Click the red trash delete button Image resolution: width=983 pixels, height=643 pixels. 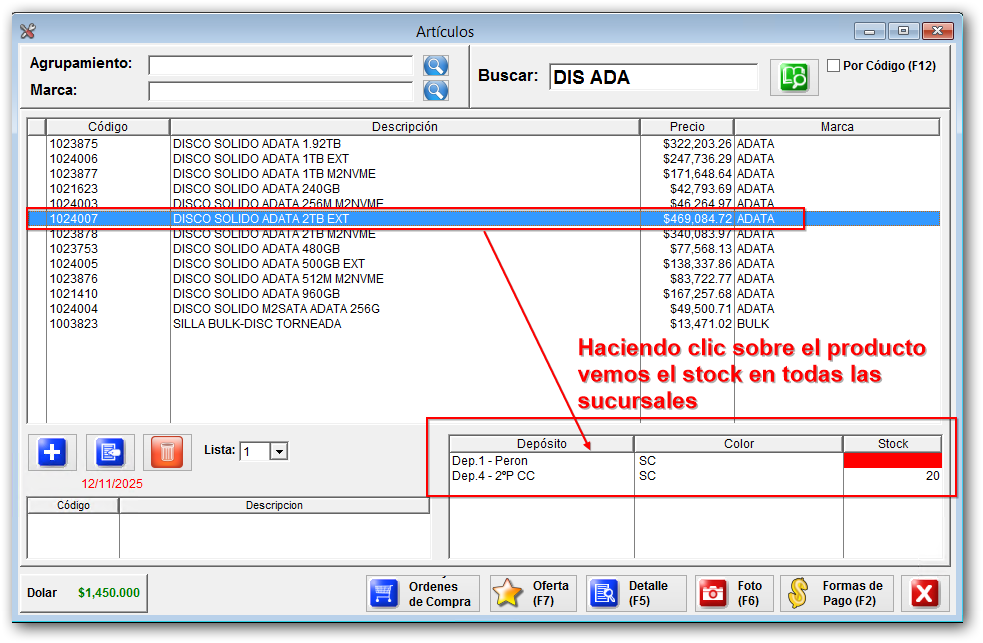click(x=167, y=453)
